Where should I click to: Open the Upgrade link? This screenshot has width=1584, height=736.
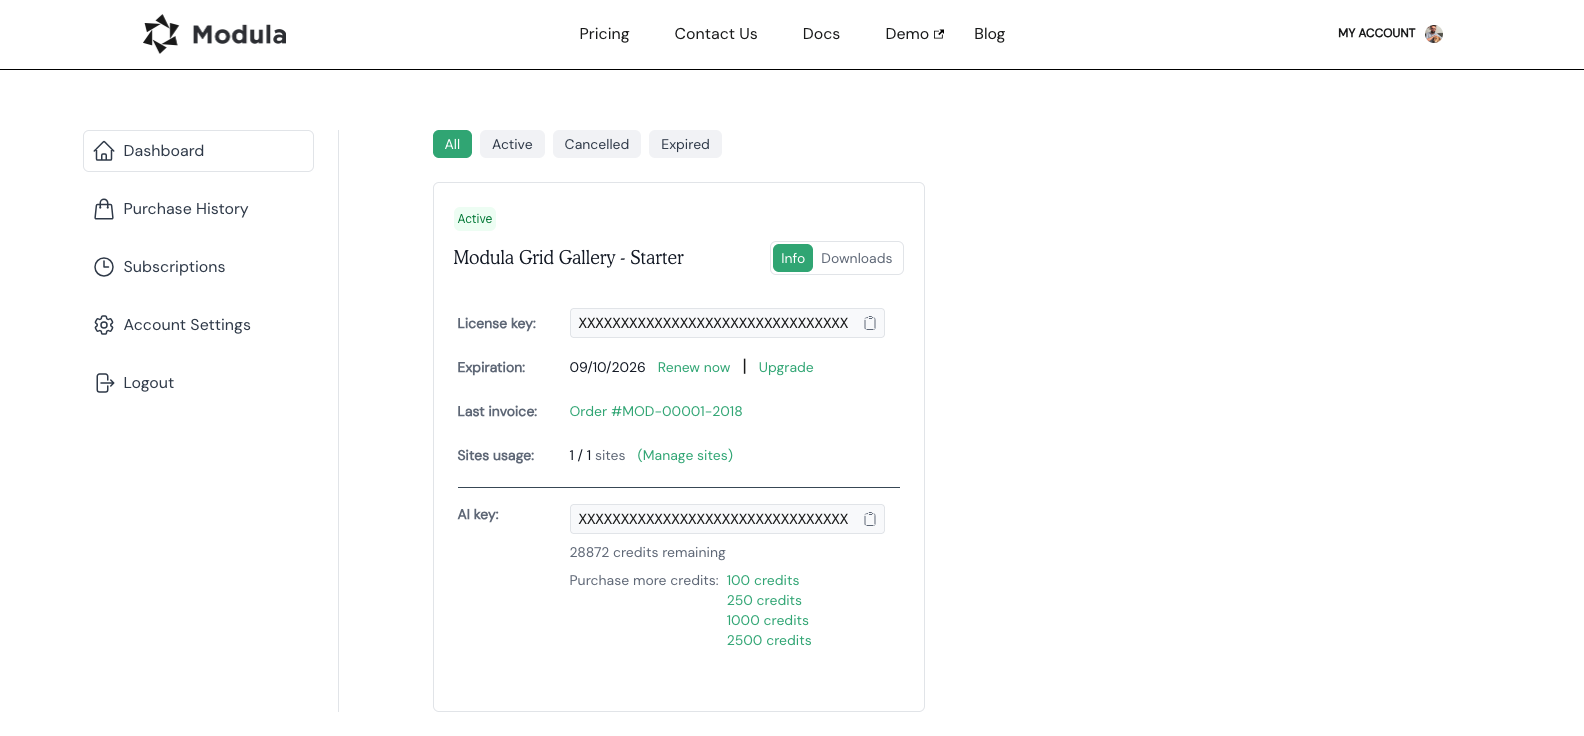(786, 367)
